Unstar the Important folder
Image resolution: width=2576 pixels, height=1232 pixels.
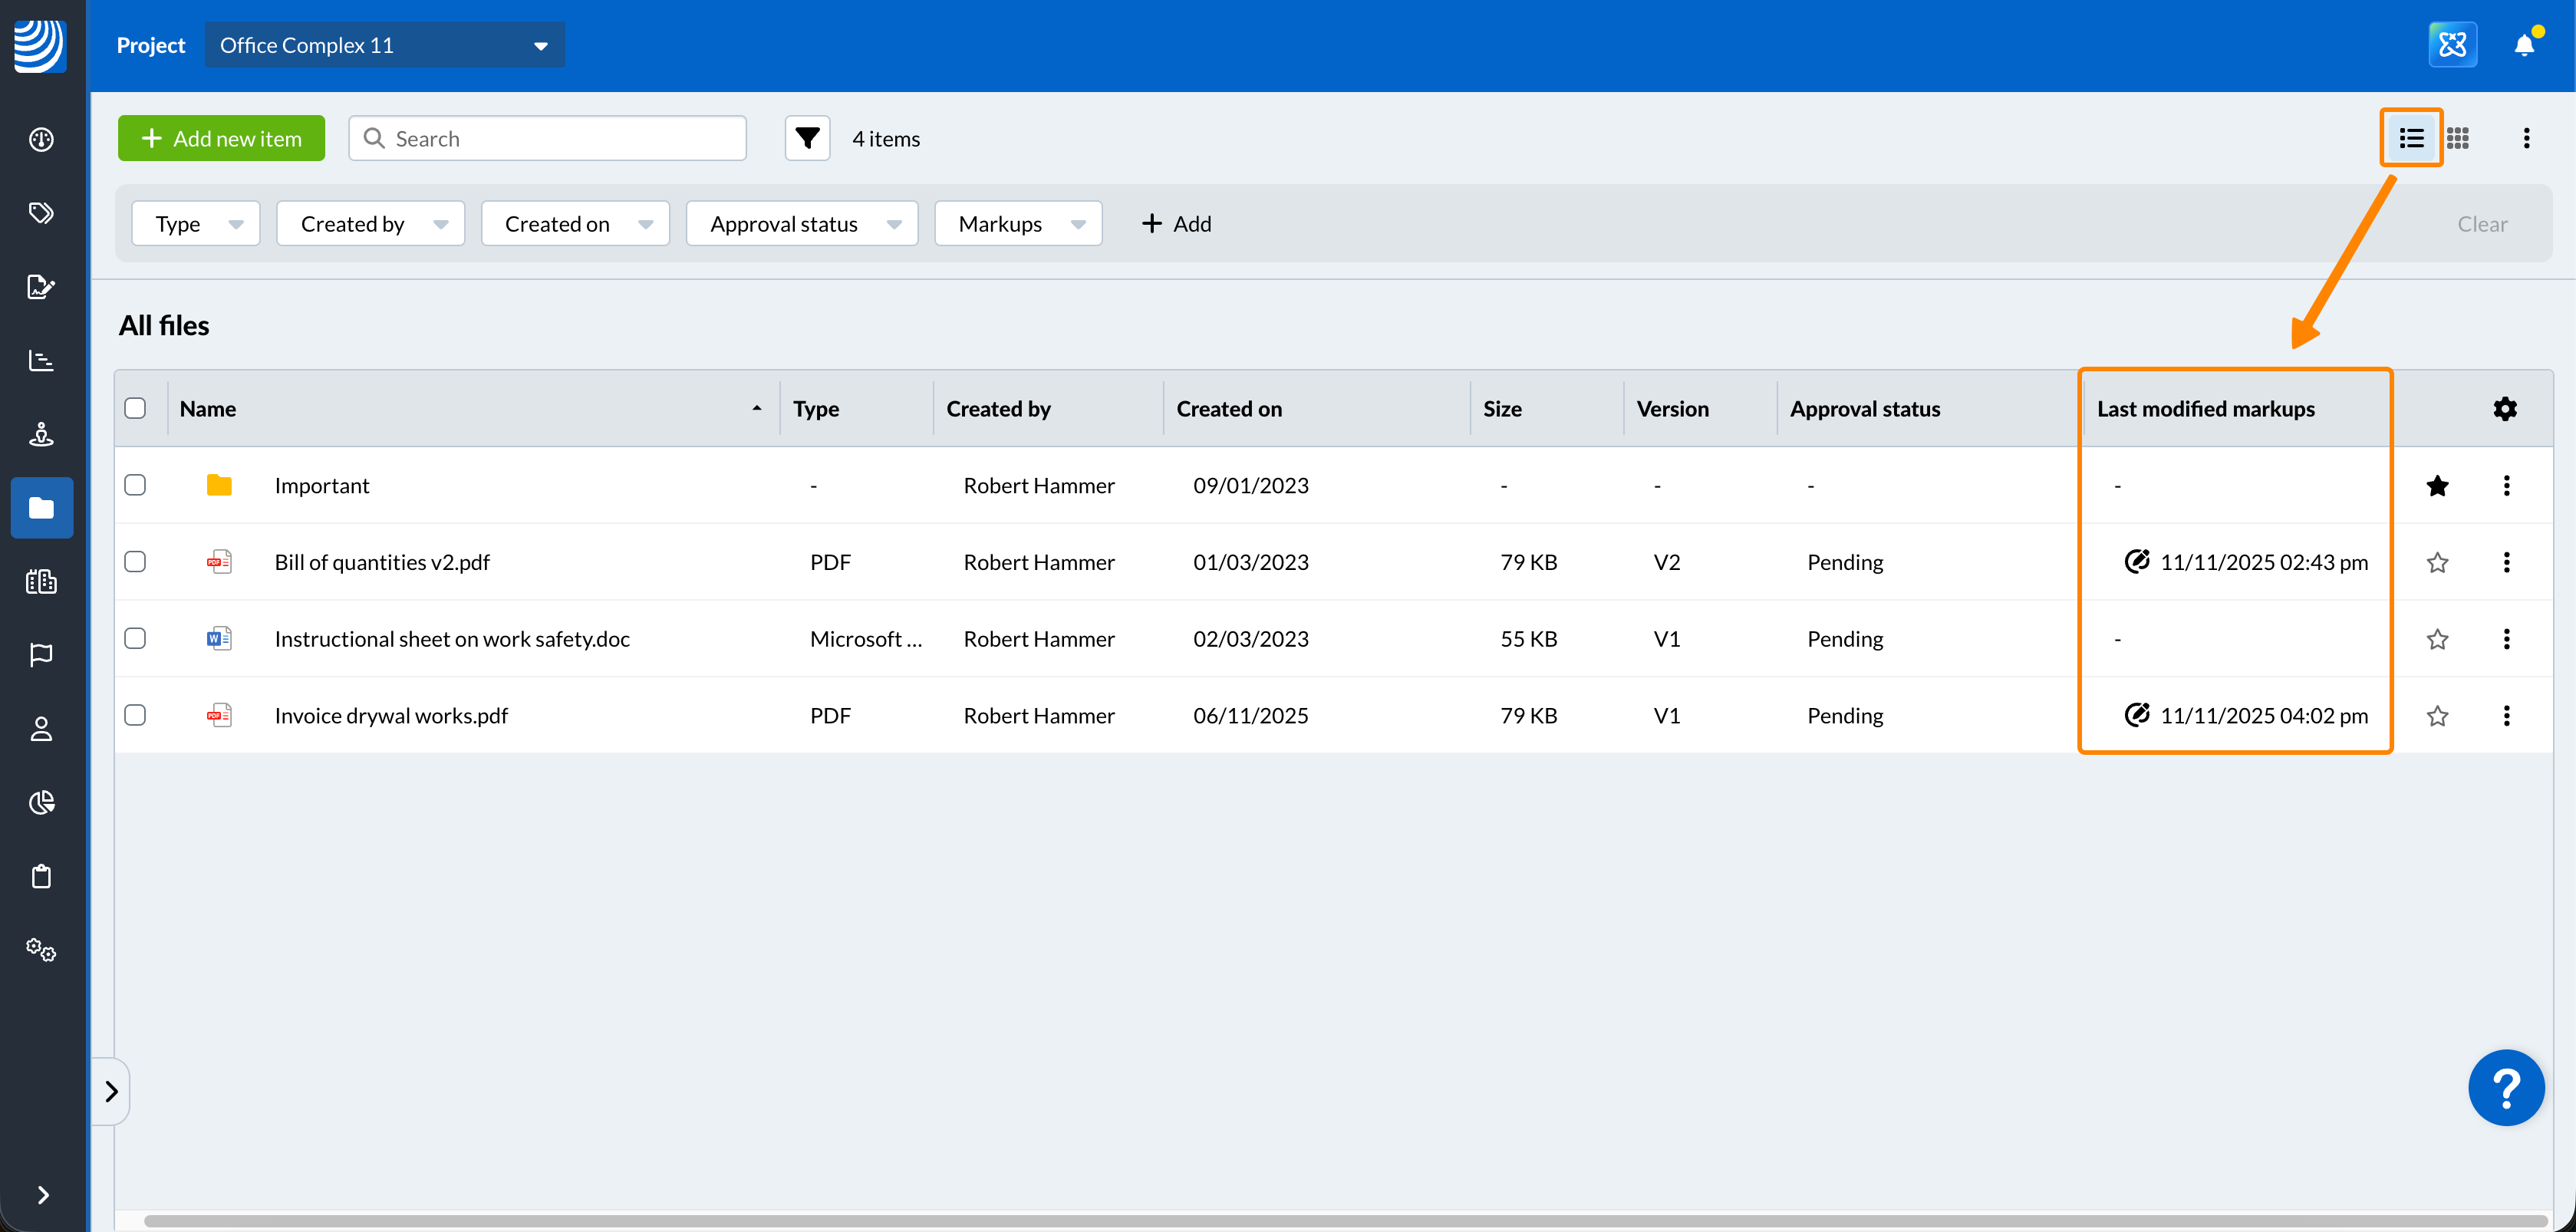pos(2437,485)
